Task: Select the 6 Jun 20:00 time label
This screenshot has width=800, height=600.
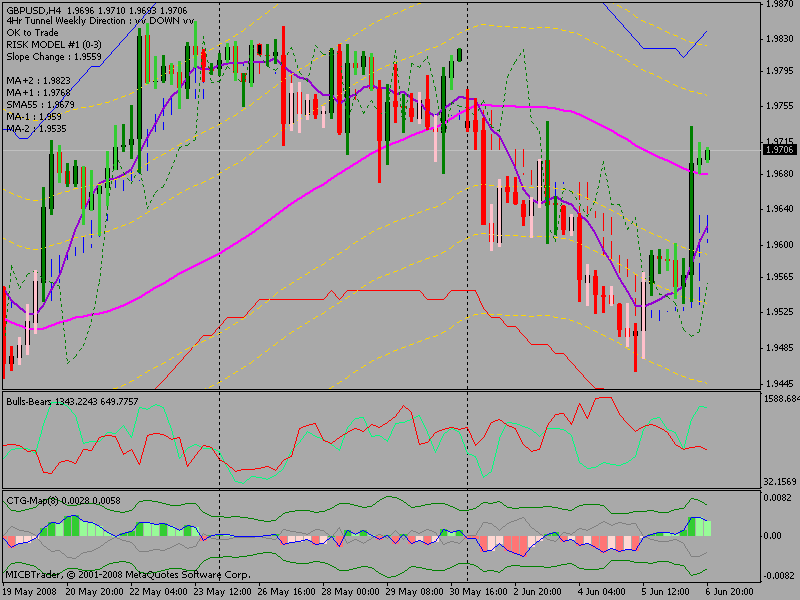Action: point(728,592)
